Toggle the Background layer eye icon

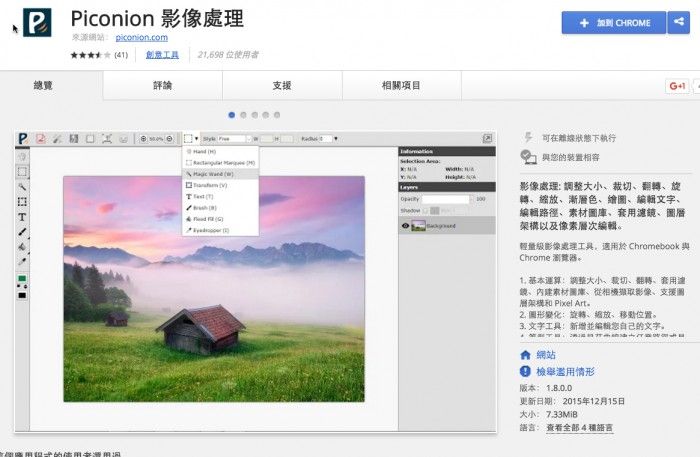(405, 226)
